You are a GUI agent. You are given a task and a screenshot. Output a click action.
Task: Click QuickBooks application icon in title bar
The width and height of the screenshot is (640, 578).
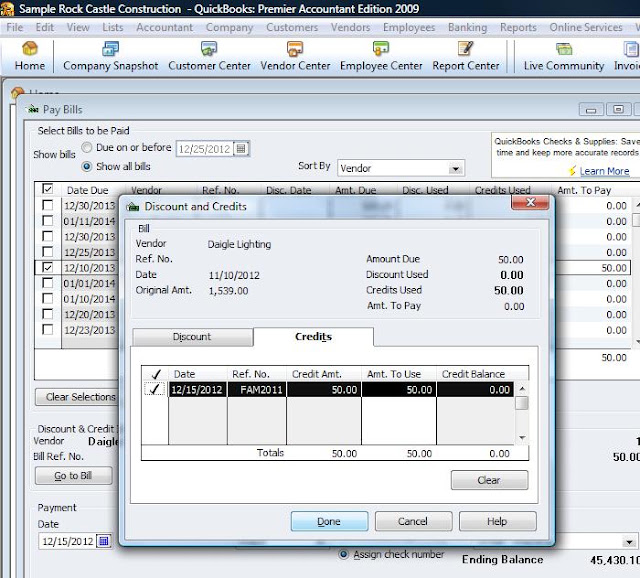point(7,9)
